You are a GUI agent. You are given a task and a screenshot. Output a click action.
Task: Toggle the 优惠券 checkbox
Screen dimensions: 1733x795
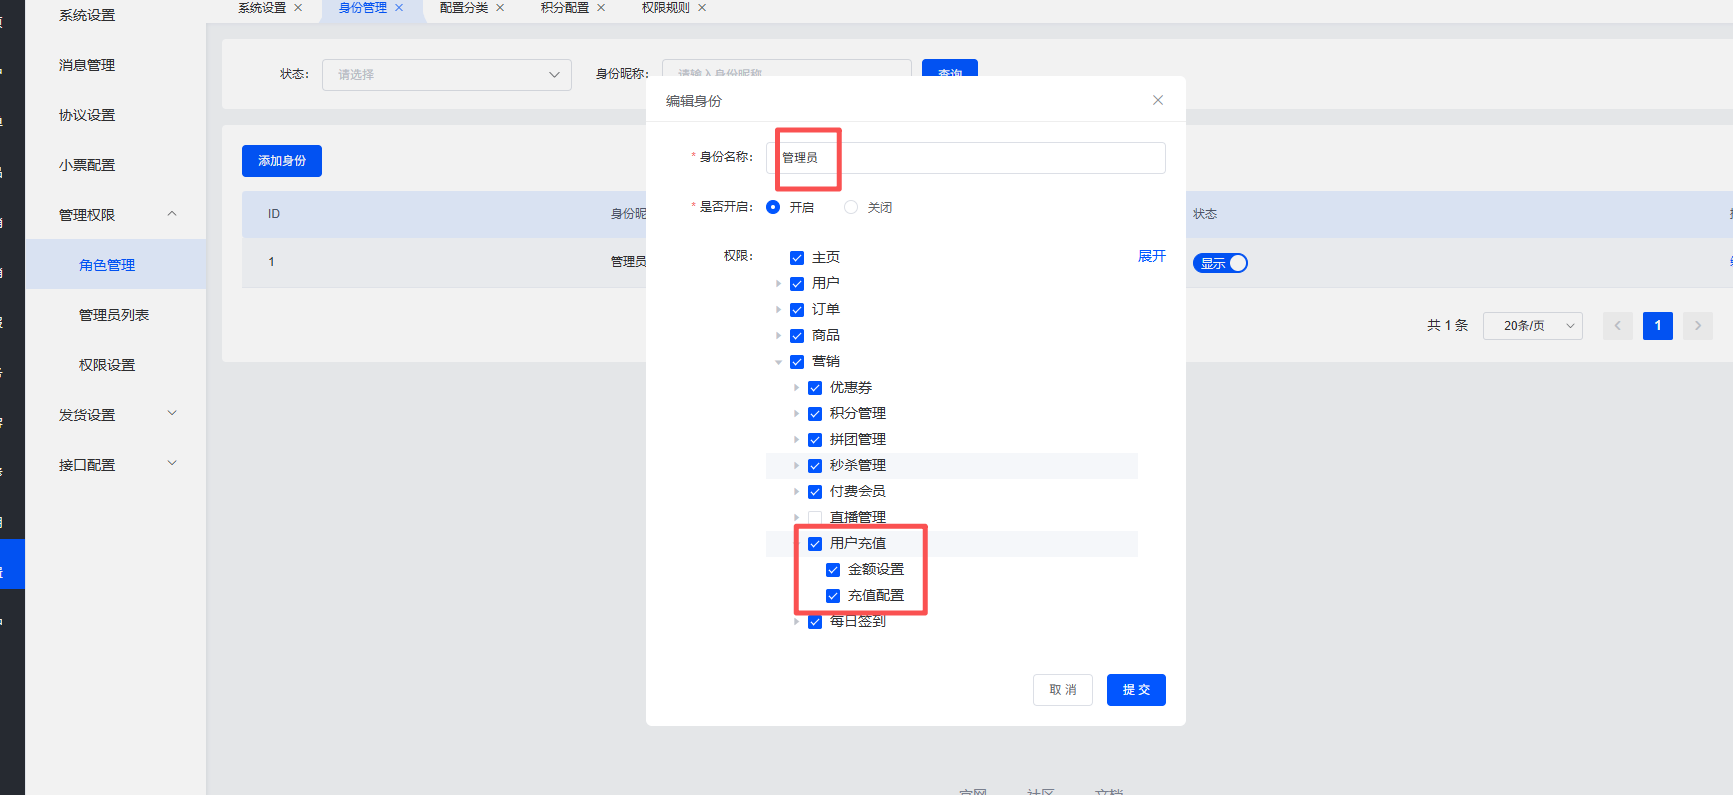tap(815, 388)
